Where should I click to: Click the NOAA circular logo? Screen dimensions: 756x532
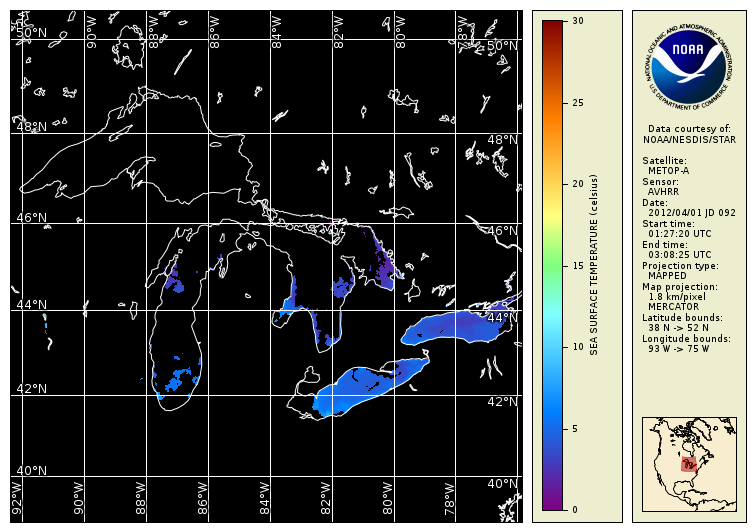[689, 68]
